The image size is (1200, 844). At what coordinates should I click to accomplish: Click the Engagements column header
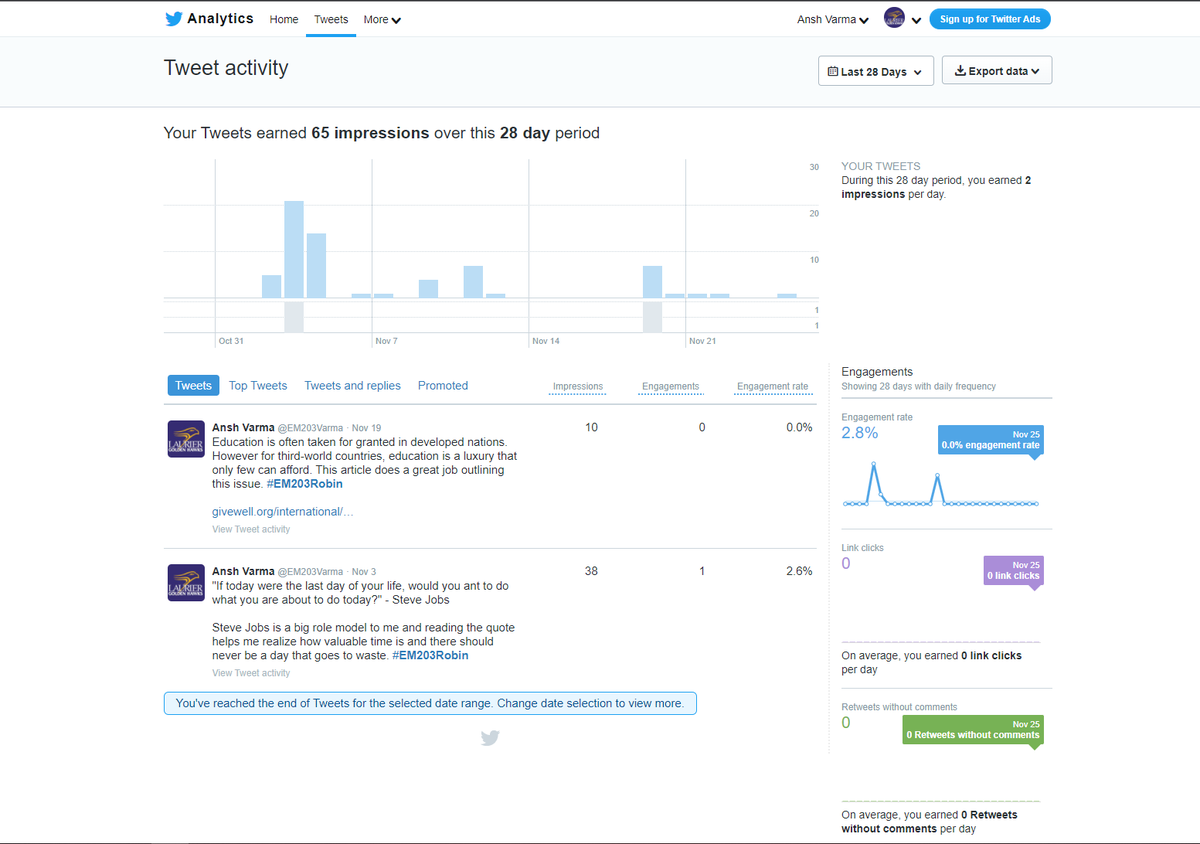pos(670,386)
